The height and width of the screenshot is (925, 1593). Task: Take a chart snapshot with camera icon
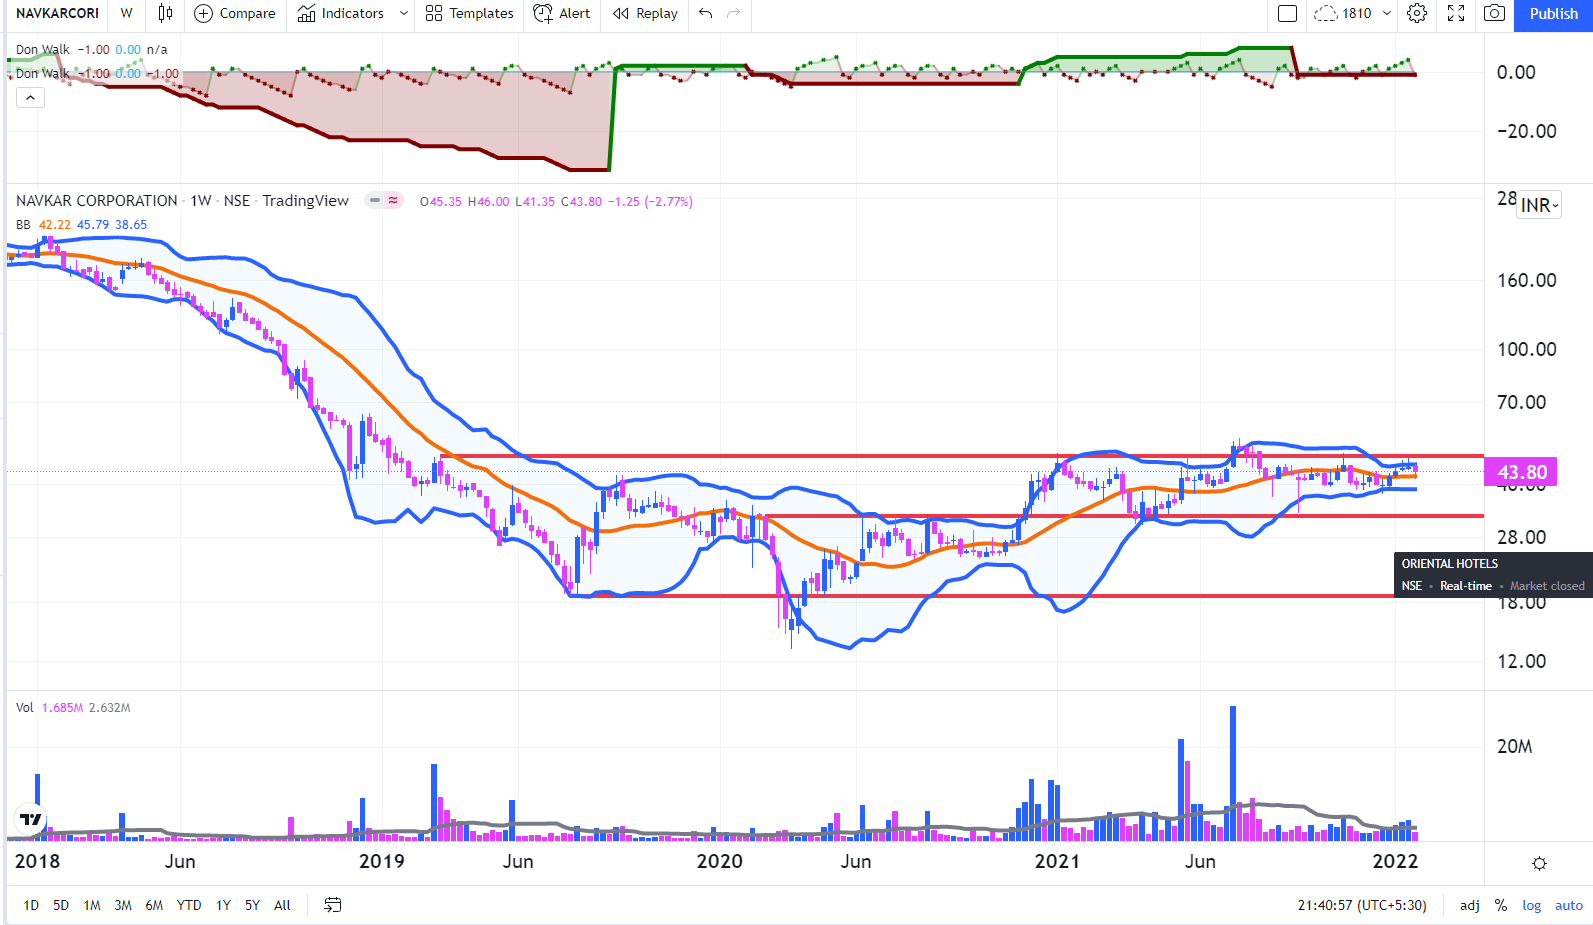click(x=1494, y=14)
